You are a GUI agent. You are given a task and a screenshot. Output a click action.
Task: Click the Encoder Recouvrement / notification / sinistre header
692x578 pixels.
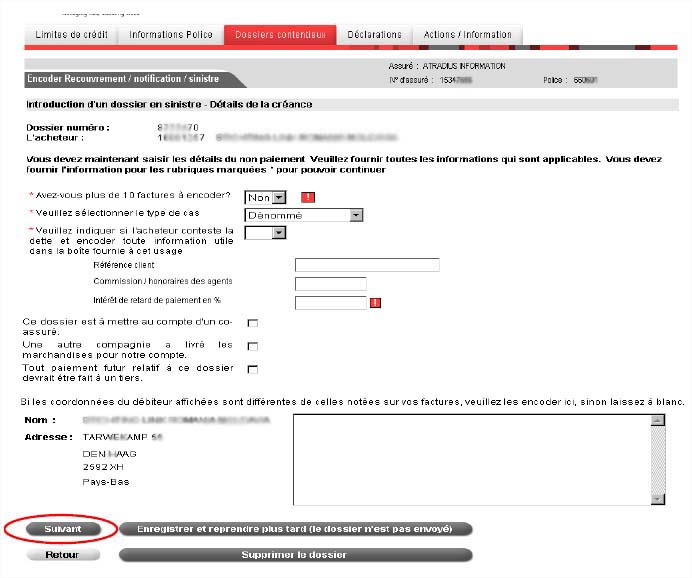pyautogui.click(x=123, y=79)
